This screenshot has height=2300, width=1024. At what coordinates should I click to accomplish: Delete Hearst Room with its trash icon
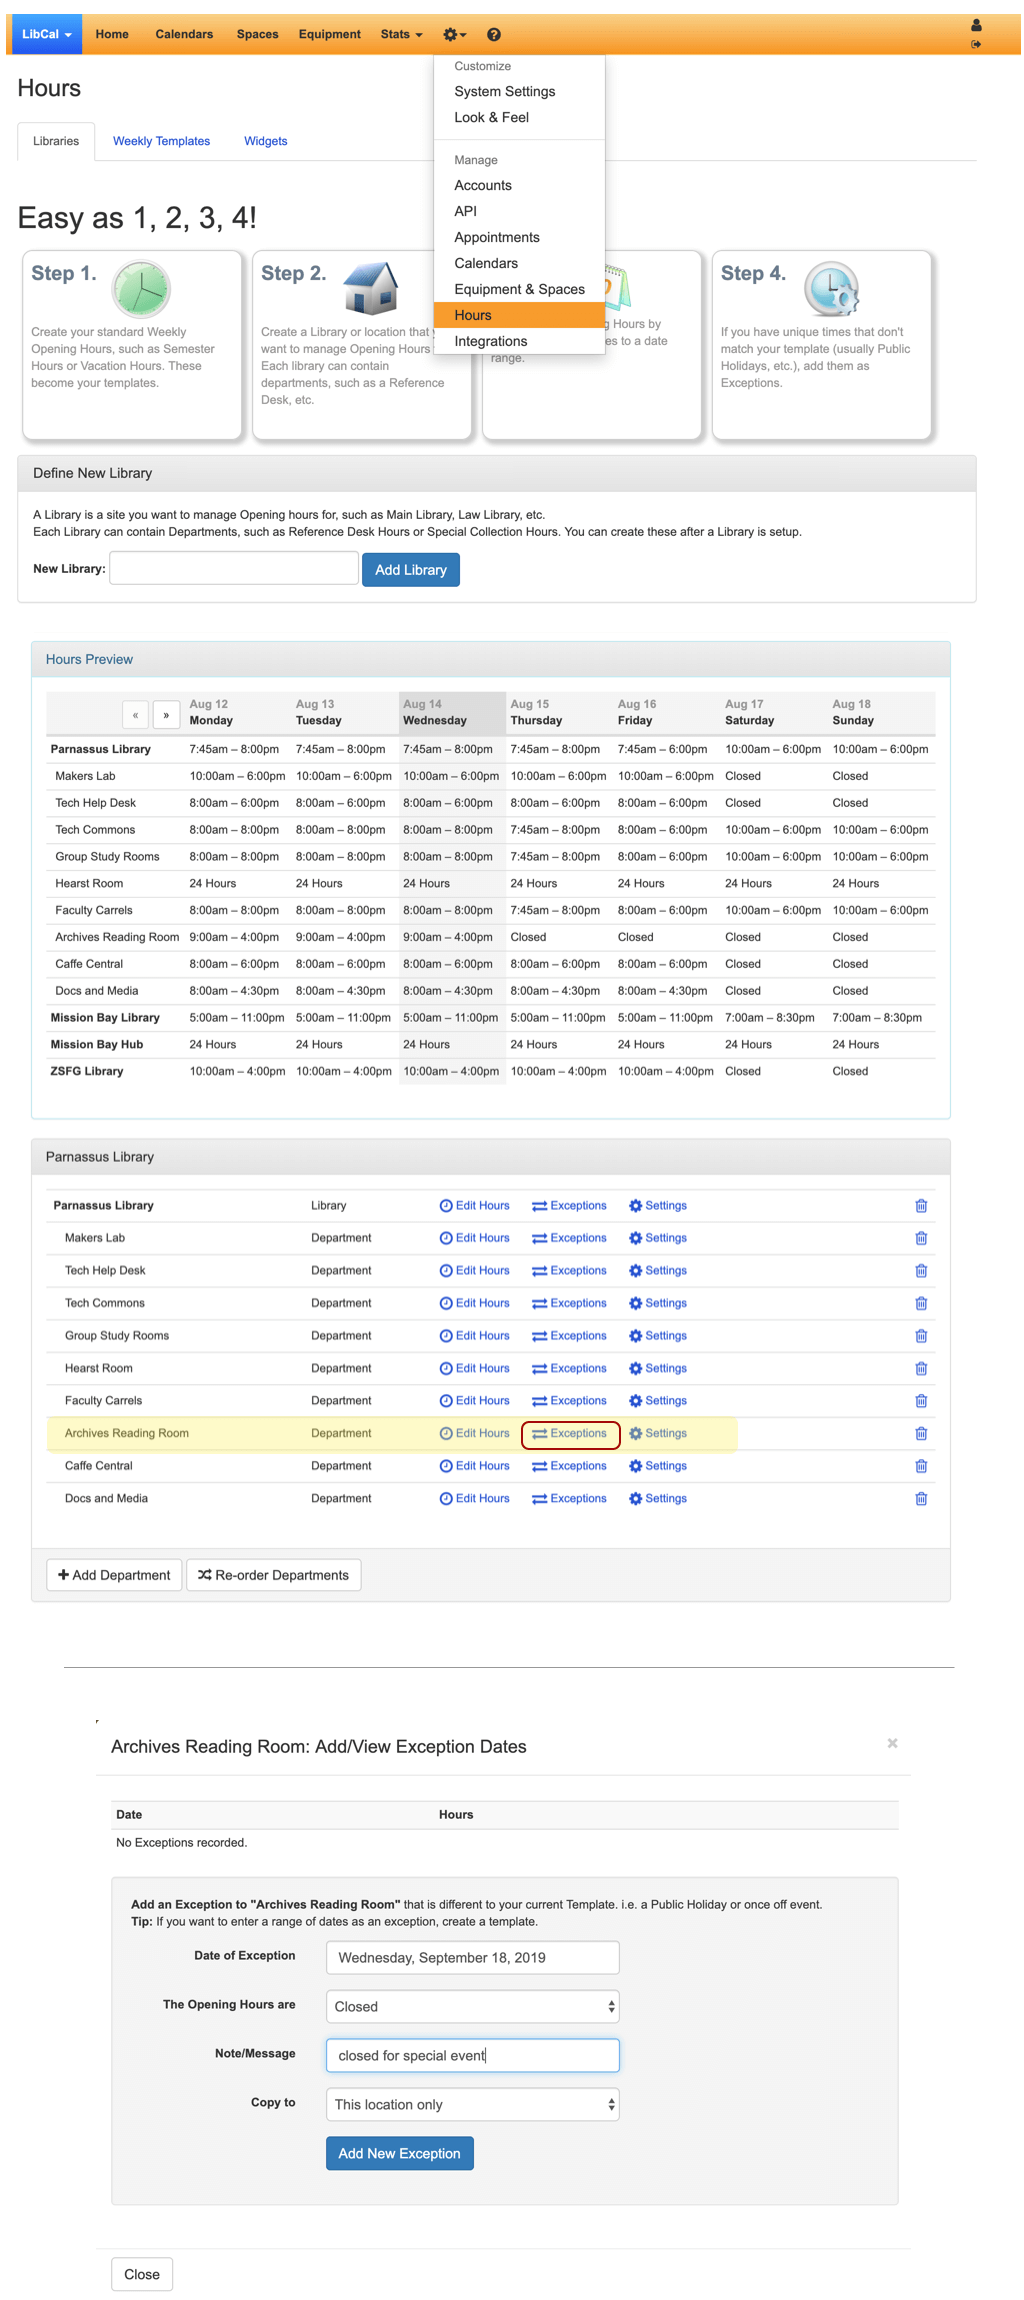[x=921, y=1368]
